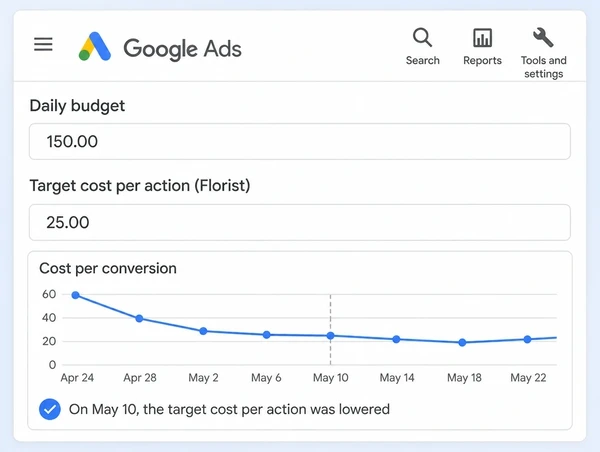
Task: Focus the Daily budget input field
Action: tap(300, 141)
